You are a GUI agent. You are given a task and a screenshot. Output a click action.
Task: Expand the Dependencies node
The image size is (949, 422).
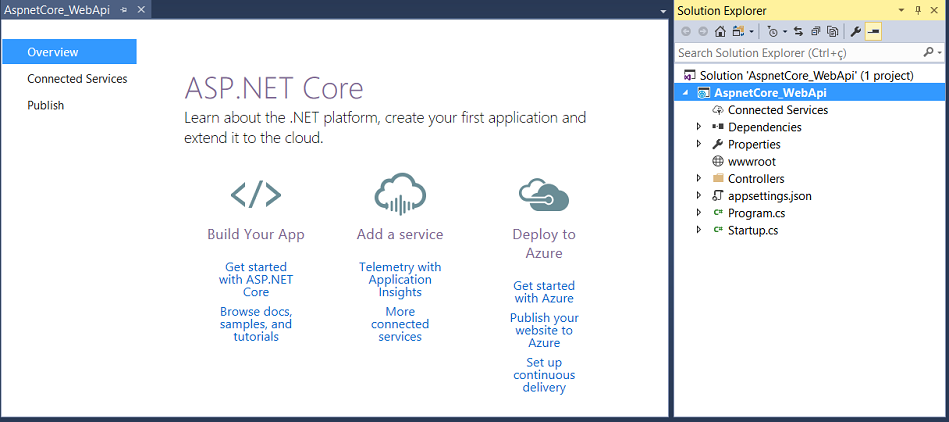[x=700, y=127]
